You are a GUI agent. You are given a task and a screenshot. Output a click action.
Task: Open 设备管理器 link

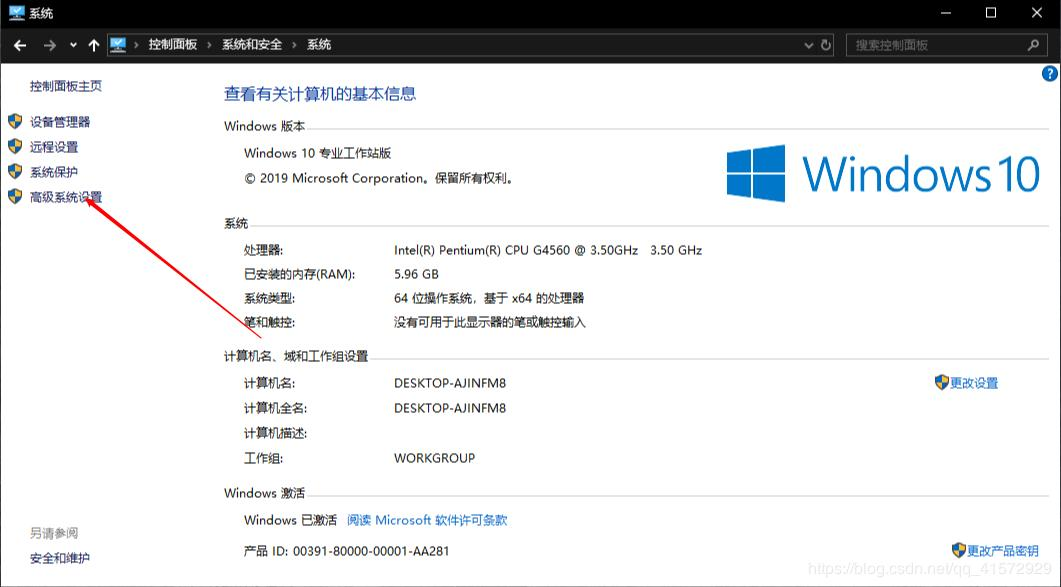[60, 122]
